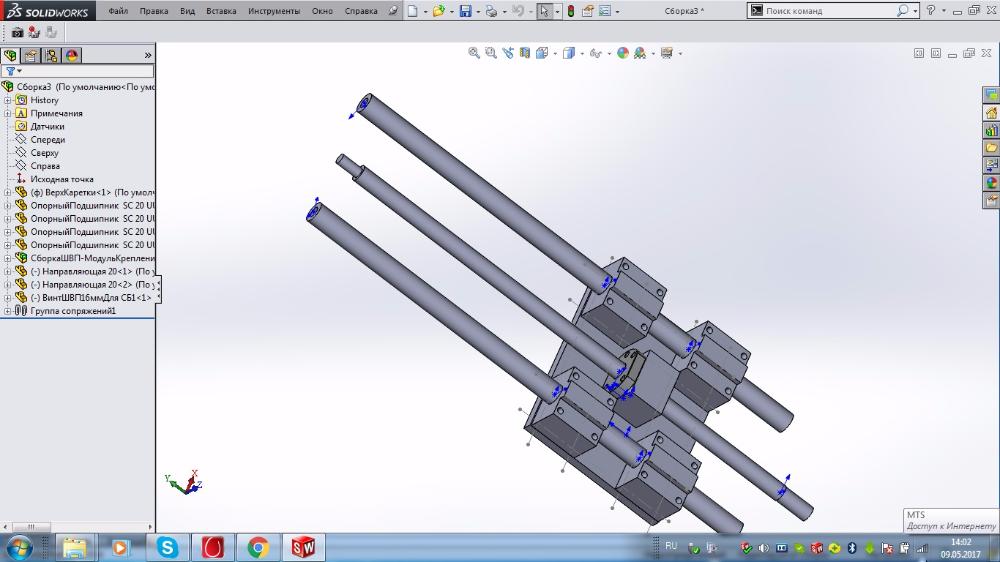
Task: Select the Спереди plane in tree
Action: coord(47,140)
